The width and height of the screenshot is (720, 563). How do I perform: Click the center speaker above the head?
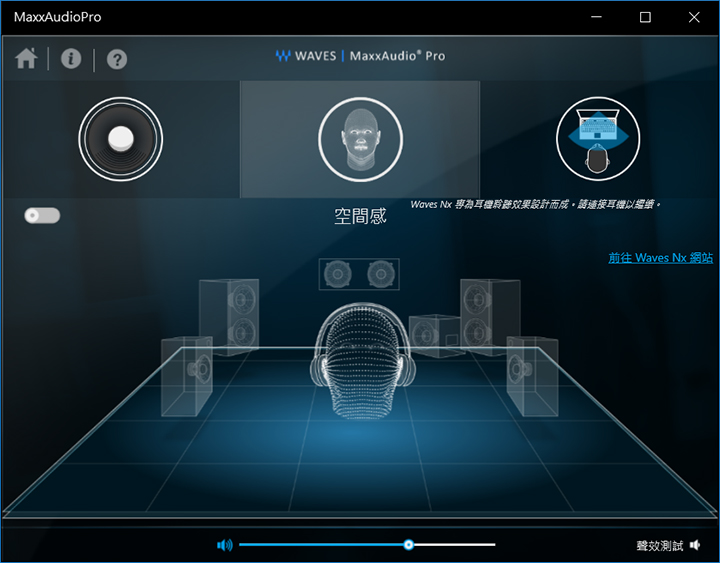[x=359, y=274]
